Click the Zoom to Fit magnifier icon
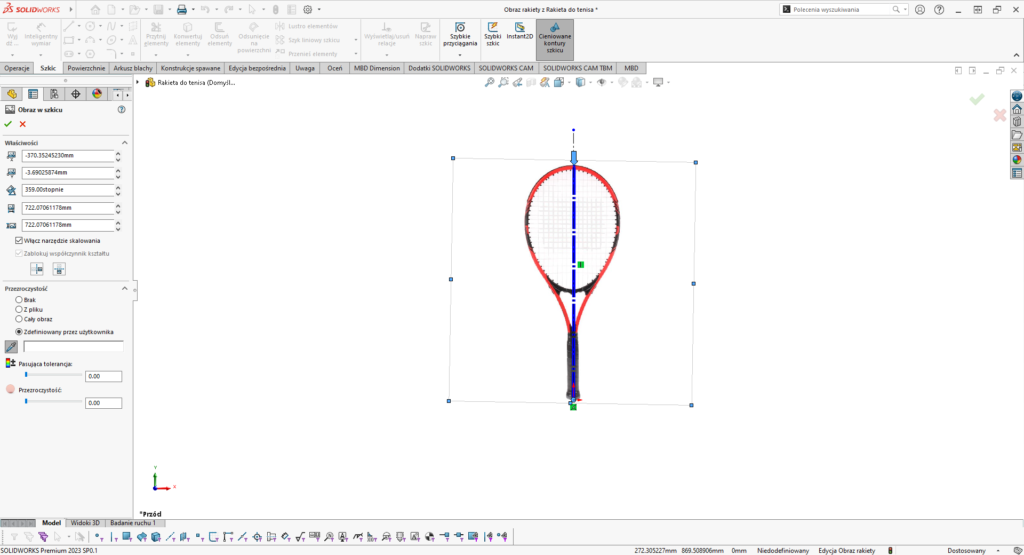Screen dimensions: 1024x555 point(489,83)
